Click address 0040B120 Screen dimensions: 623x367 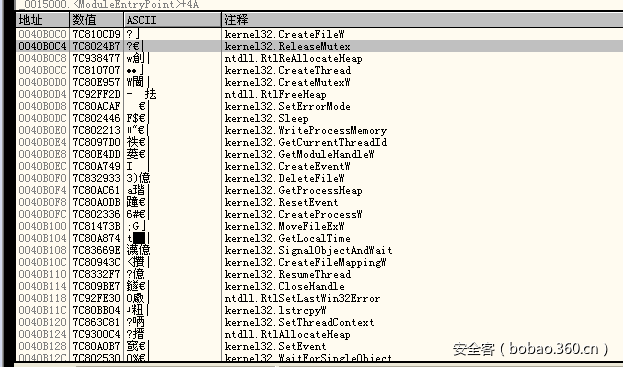coord(42,322)
